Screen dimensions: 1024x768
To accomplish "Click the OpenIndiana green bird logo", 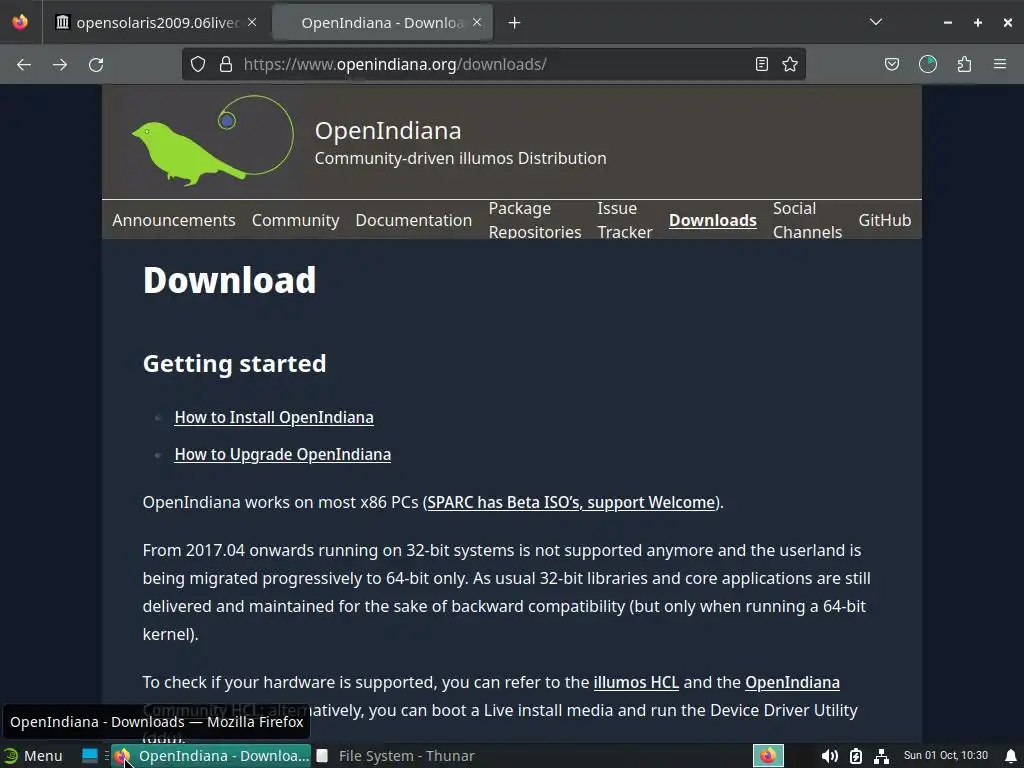I will click(213, 141).
